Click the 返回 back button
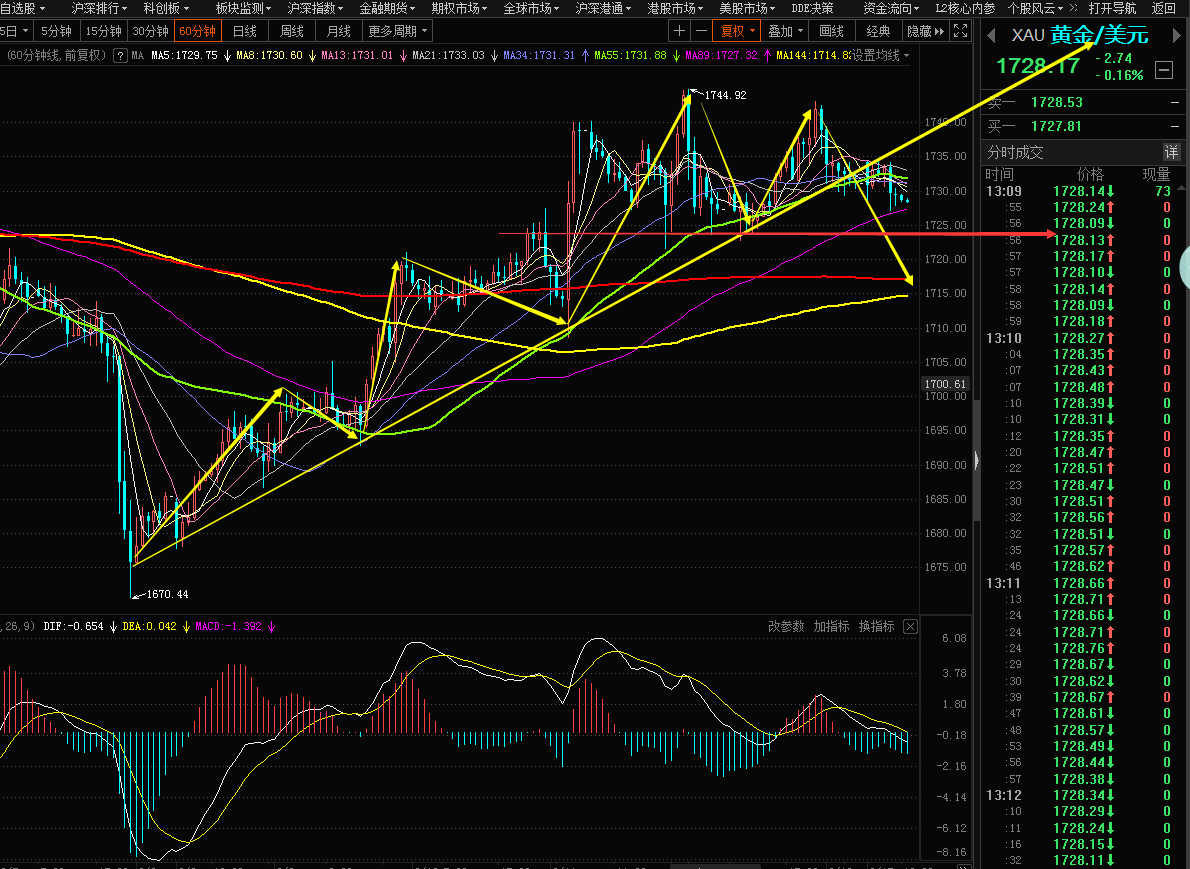This screenshot has width=1190, height=869. point(1163,8)
